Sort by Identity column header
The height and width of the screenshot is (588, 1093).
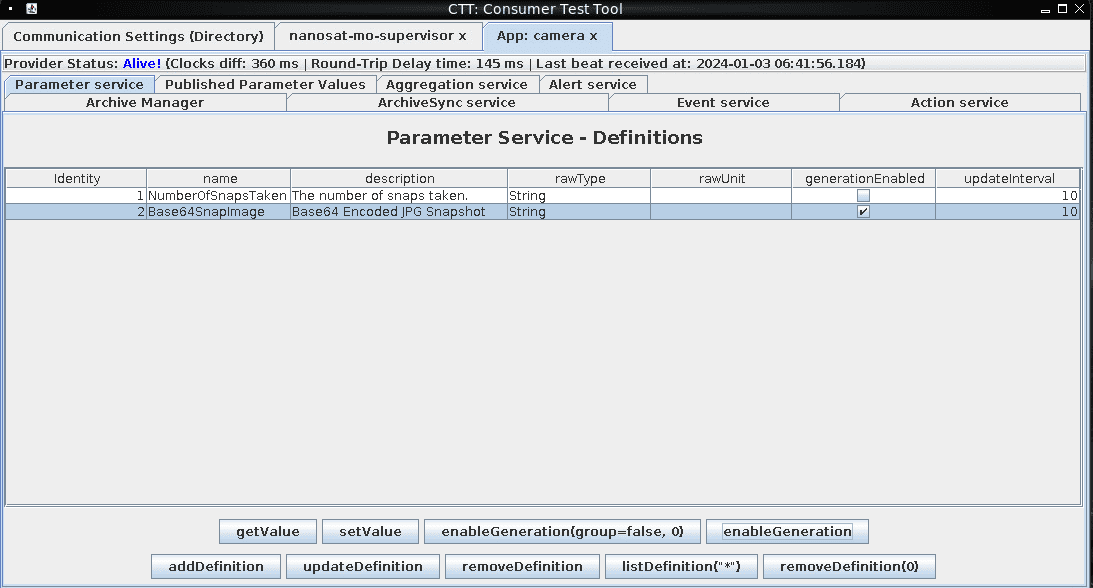tap(77, 178)
